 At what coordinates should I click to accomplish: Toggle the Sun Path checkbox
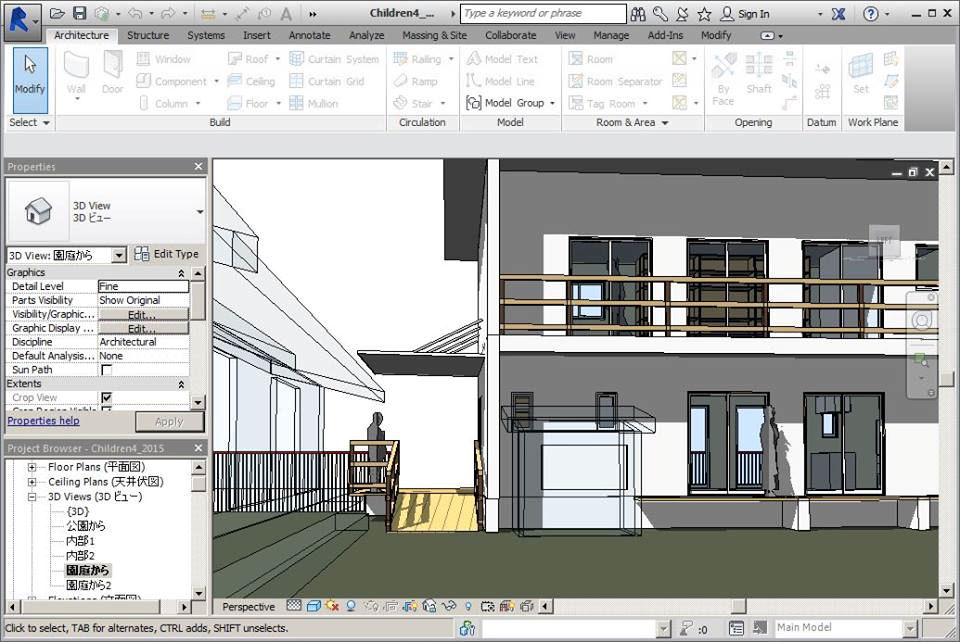tap(107, 370)
